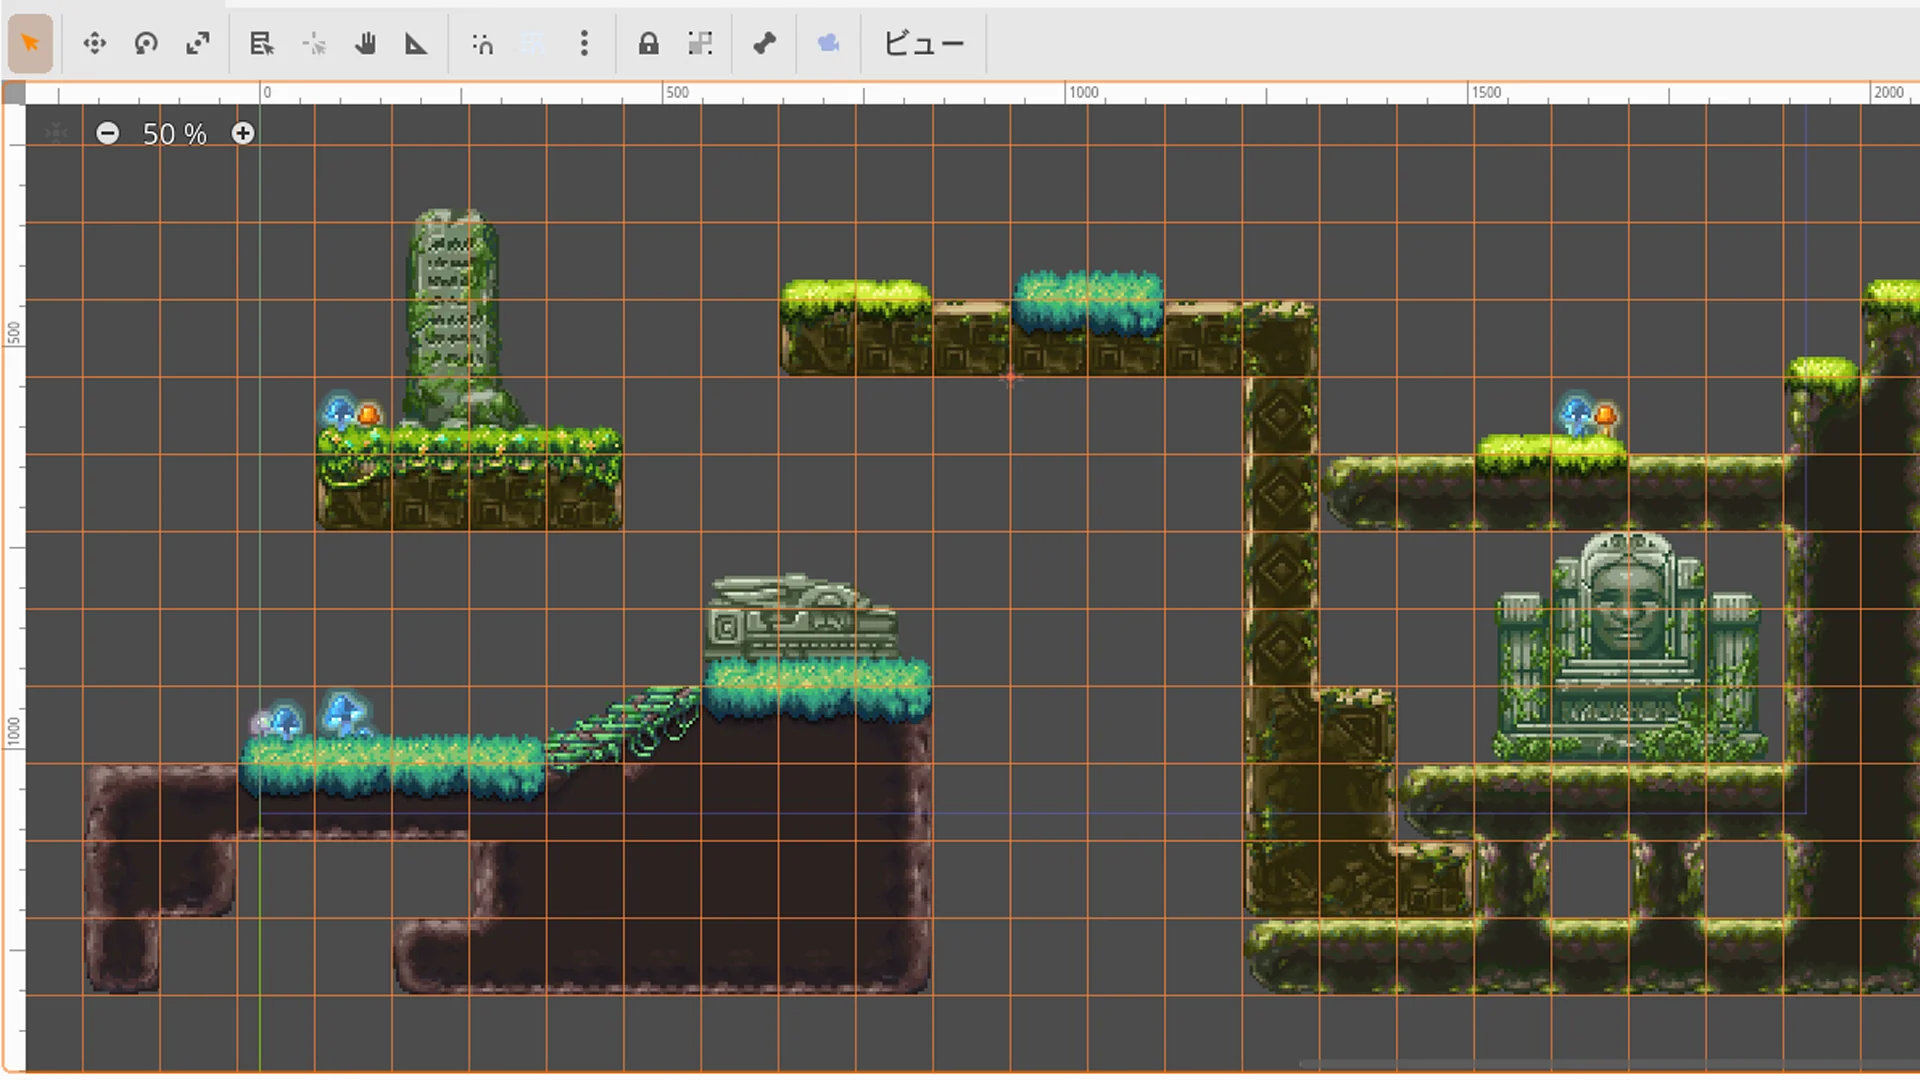
Task: Open the snapping options three-dot menu
Action: (584, 43)
